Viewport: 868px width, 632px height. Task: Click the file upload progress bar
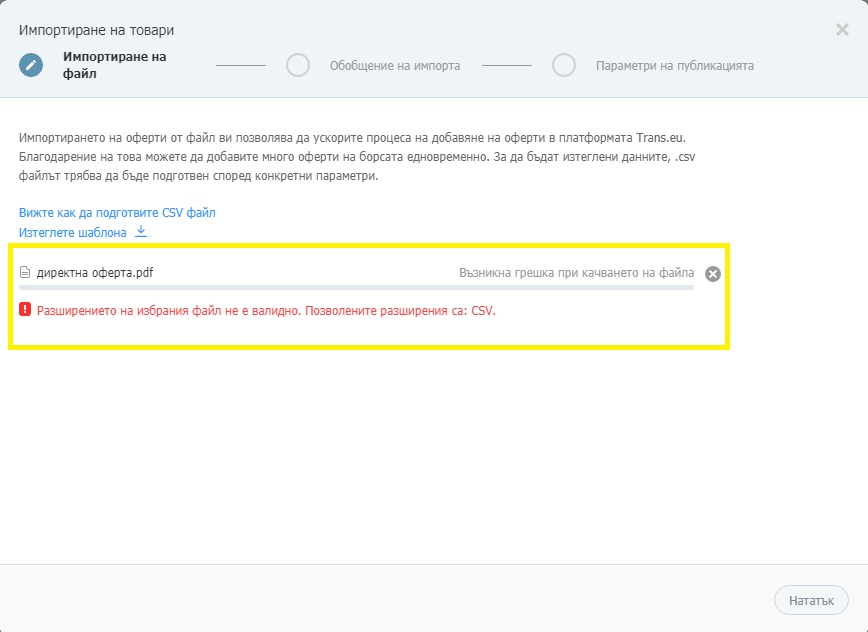click(x=356, y=288)
